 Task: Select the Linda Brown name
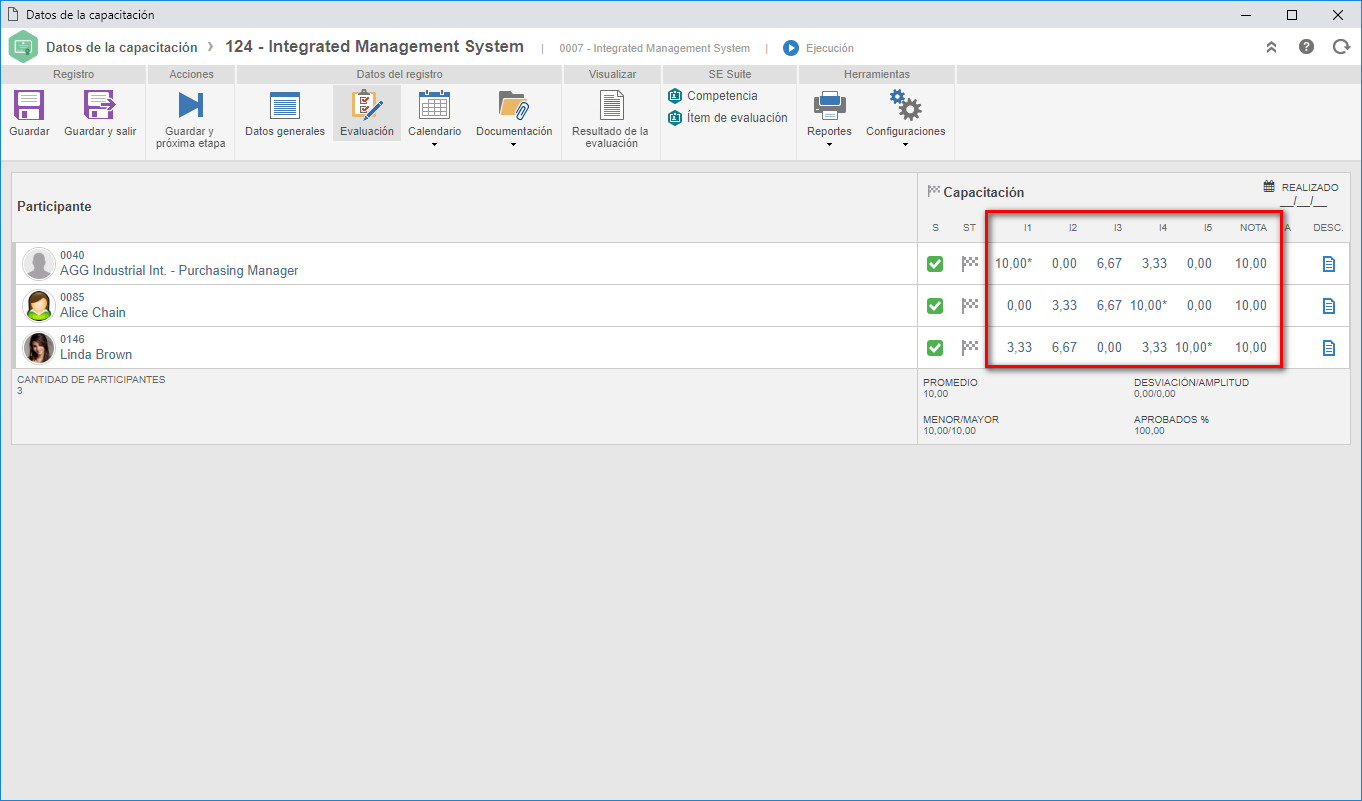point(96,355)
